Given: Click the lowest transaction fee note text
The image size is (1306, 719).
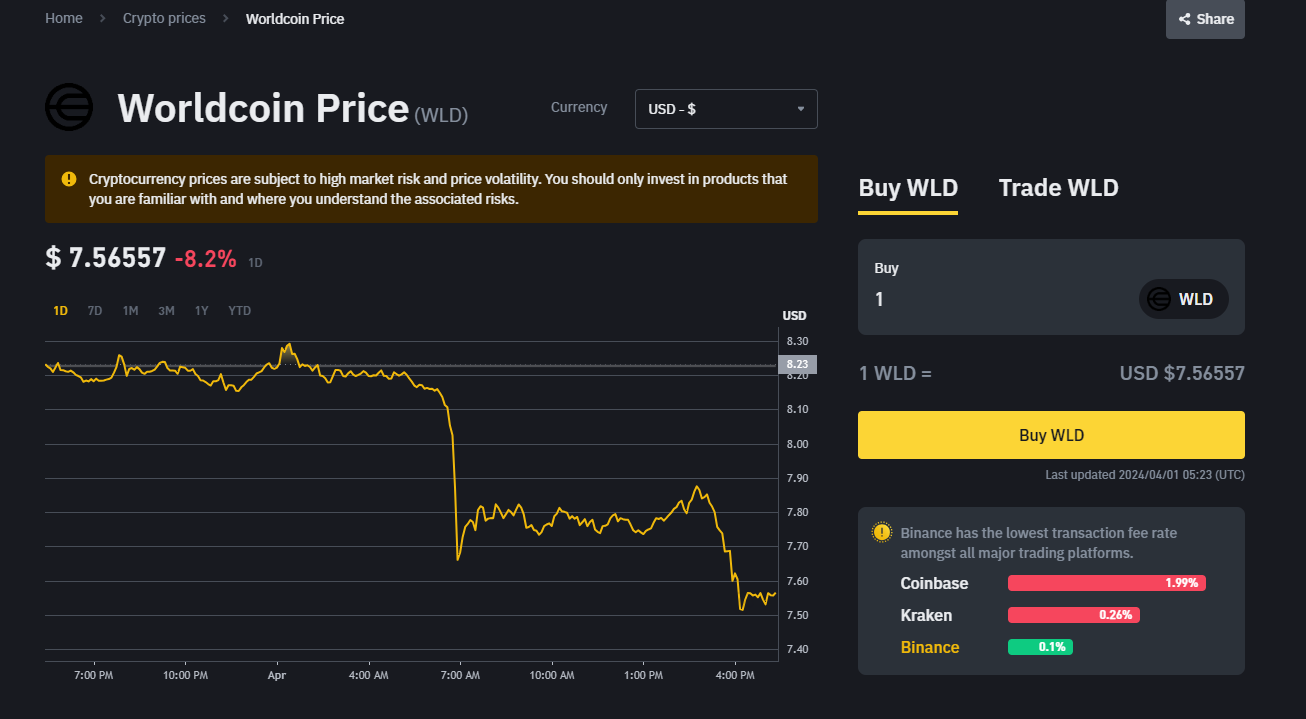Looking at the screenshot, I should 1039,542.
